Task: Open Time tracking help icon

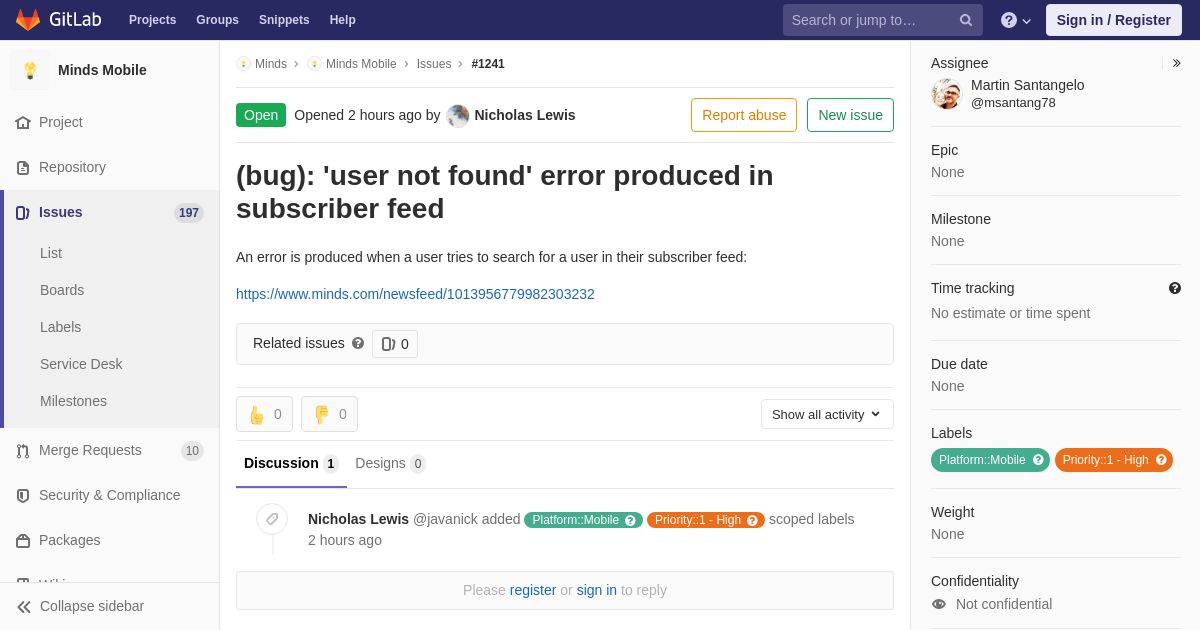Action: click(x=1175, y=288)
